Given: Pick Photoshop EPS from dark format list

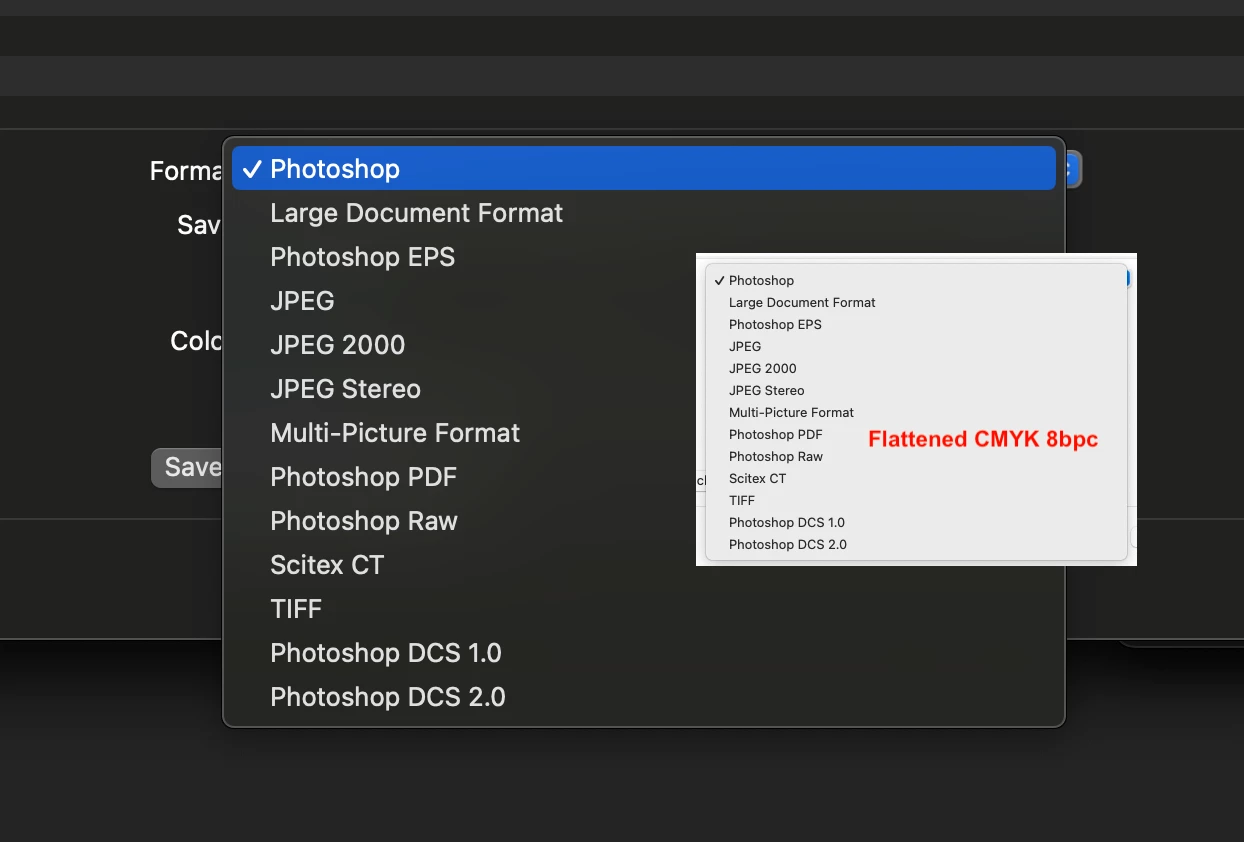Looking at the screenshot, I should tap(644, 257).
